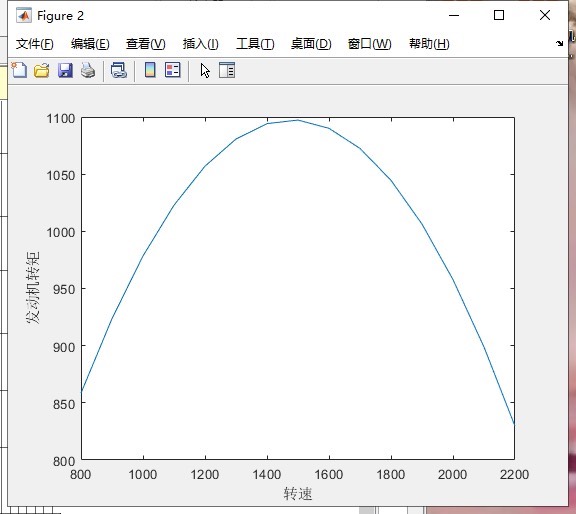Open the 编辑(E) menu
This screenshot has width=576, height=514.
tap(90, 44)
